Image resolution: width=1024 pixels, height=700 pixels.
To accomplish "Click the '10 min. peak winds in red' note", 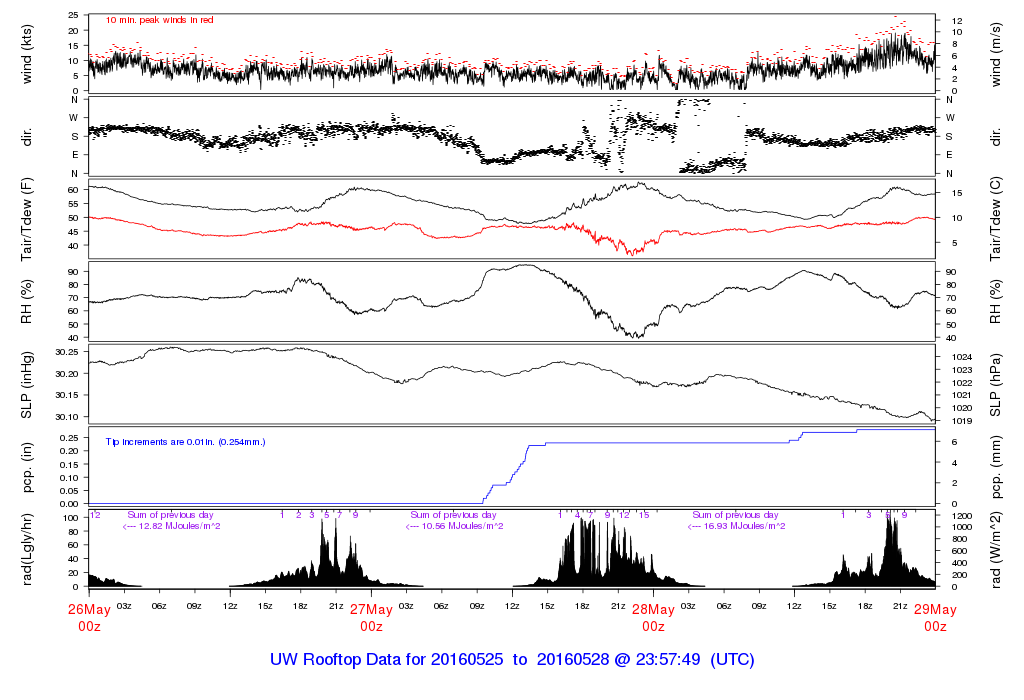I will pyautogui.click(x=159, y=20).
